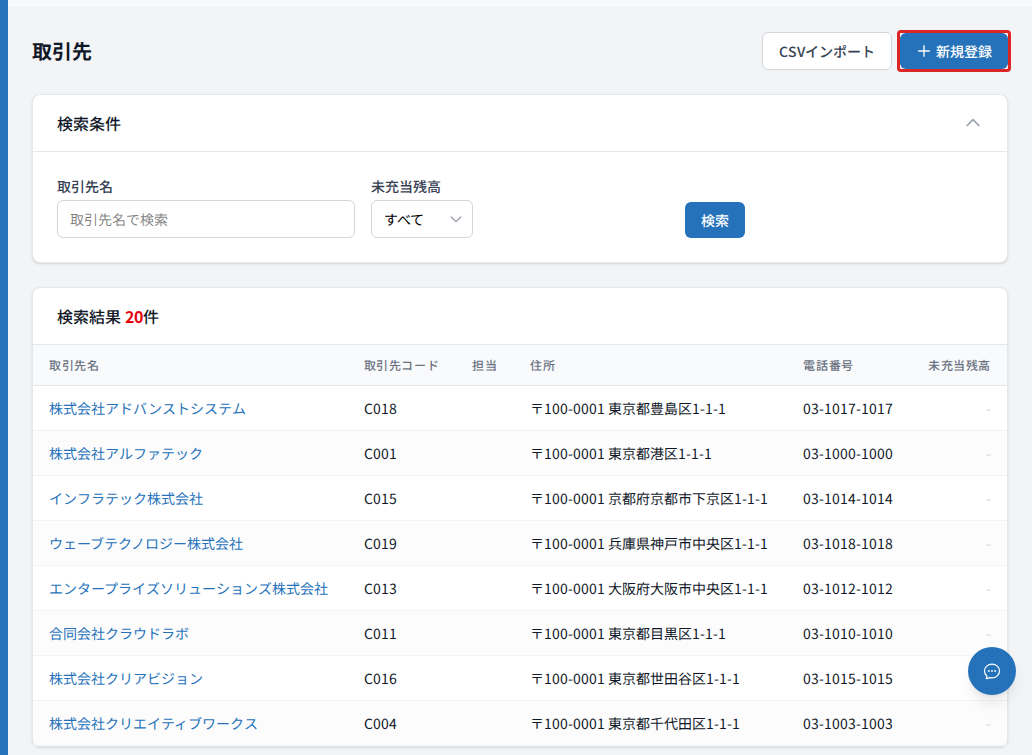Click phone number 03-1018-1018
Image resolution: width=1032 pixels, height=755 pixels.
click(848, 544)
